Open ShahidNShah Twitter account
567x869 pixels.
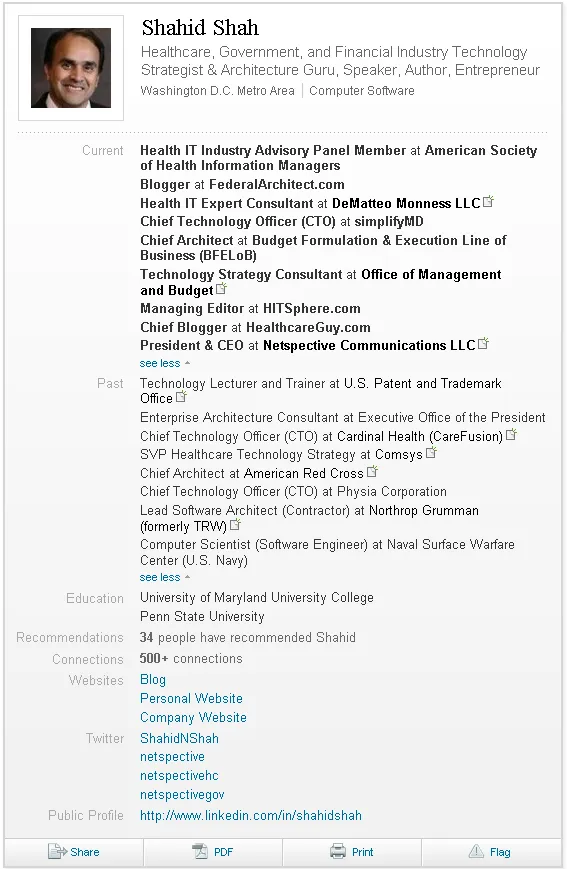(179, 738)
